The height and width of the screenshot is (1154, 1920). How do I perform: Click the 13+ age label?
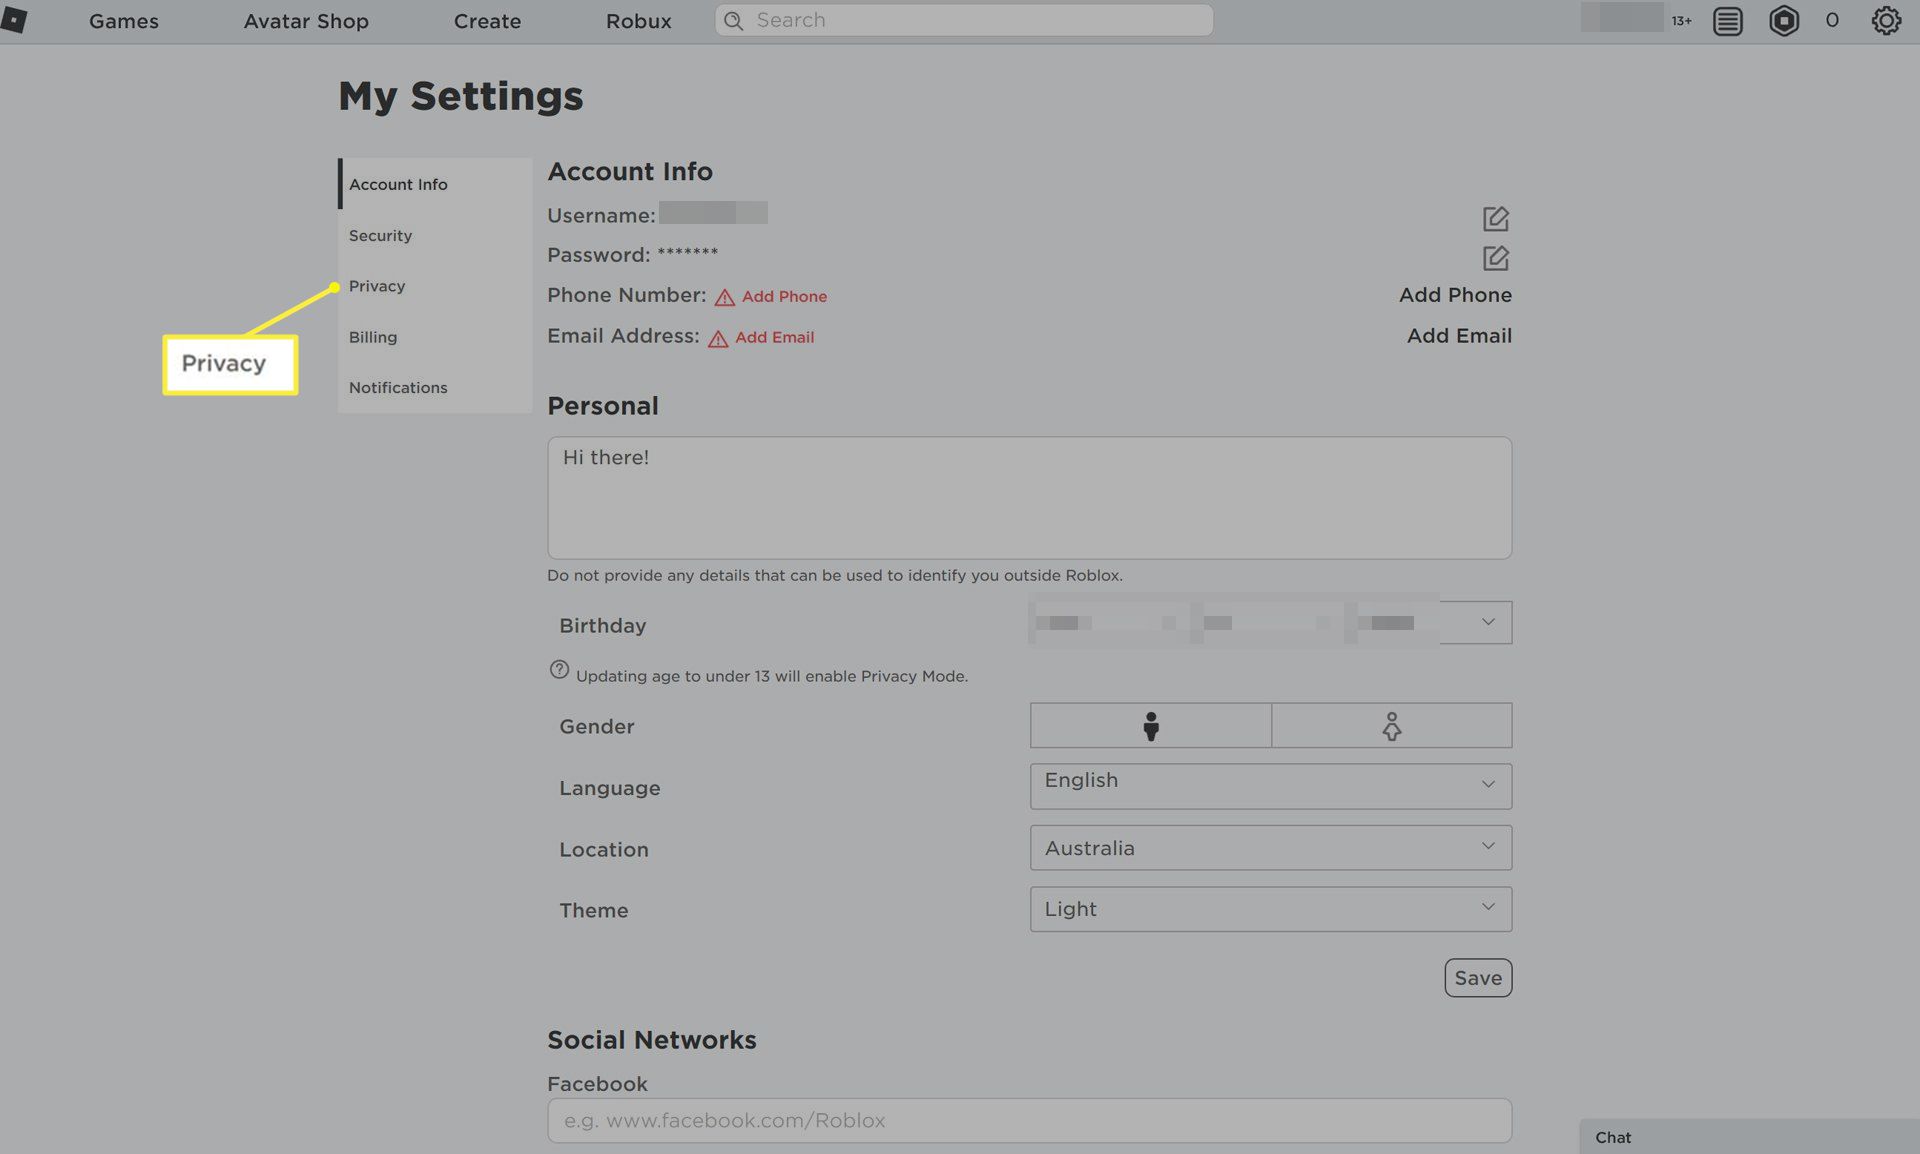(x=1681, y=21)
